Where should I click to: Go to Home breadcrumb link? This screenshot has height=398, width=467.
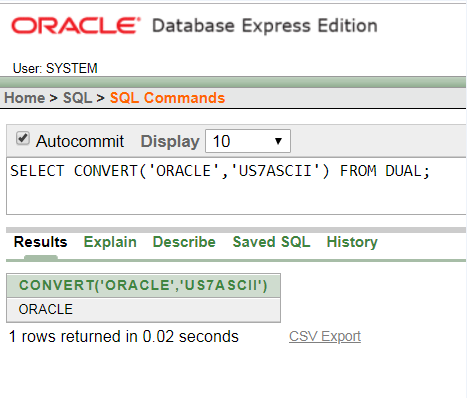pos(24,98)
